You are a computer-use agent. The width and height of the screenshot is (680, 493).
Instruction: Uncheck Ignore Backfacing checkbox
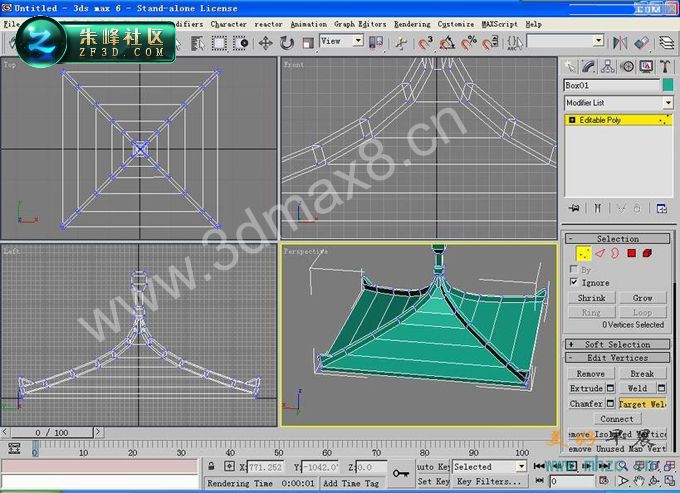coord(574,282)
